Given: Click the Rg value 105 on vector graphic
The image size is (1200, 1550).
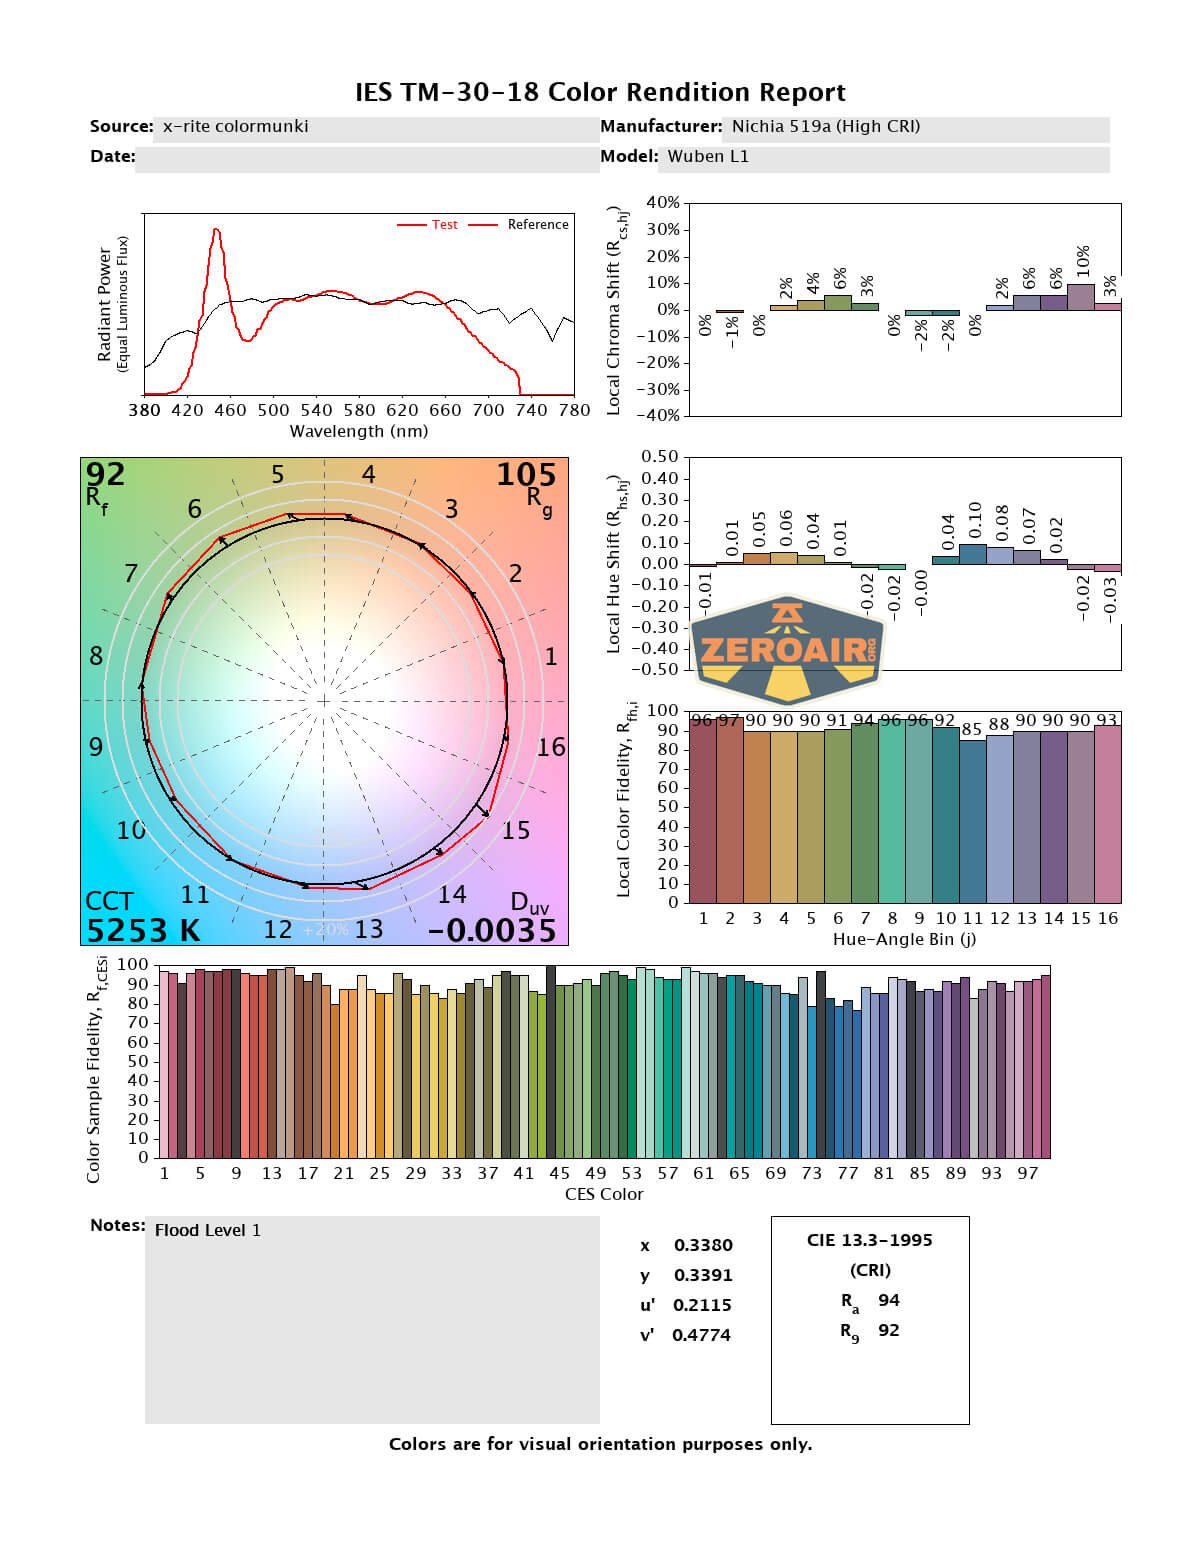Looking at the screenshot, I should pos(526,475).
